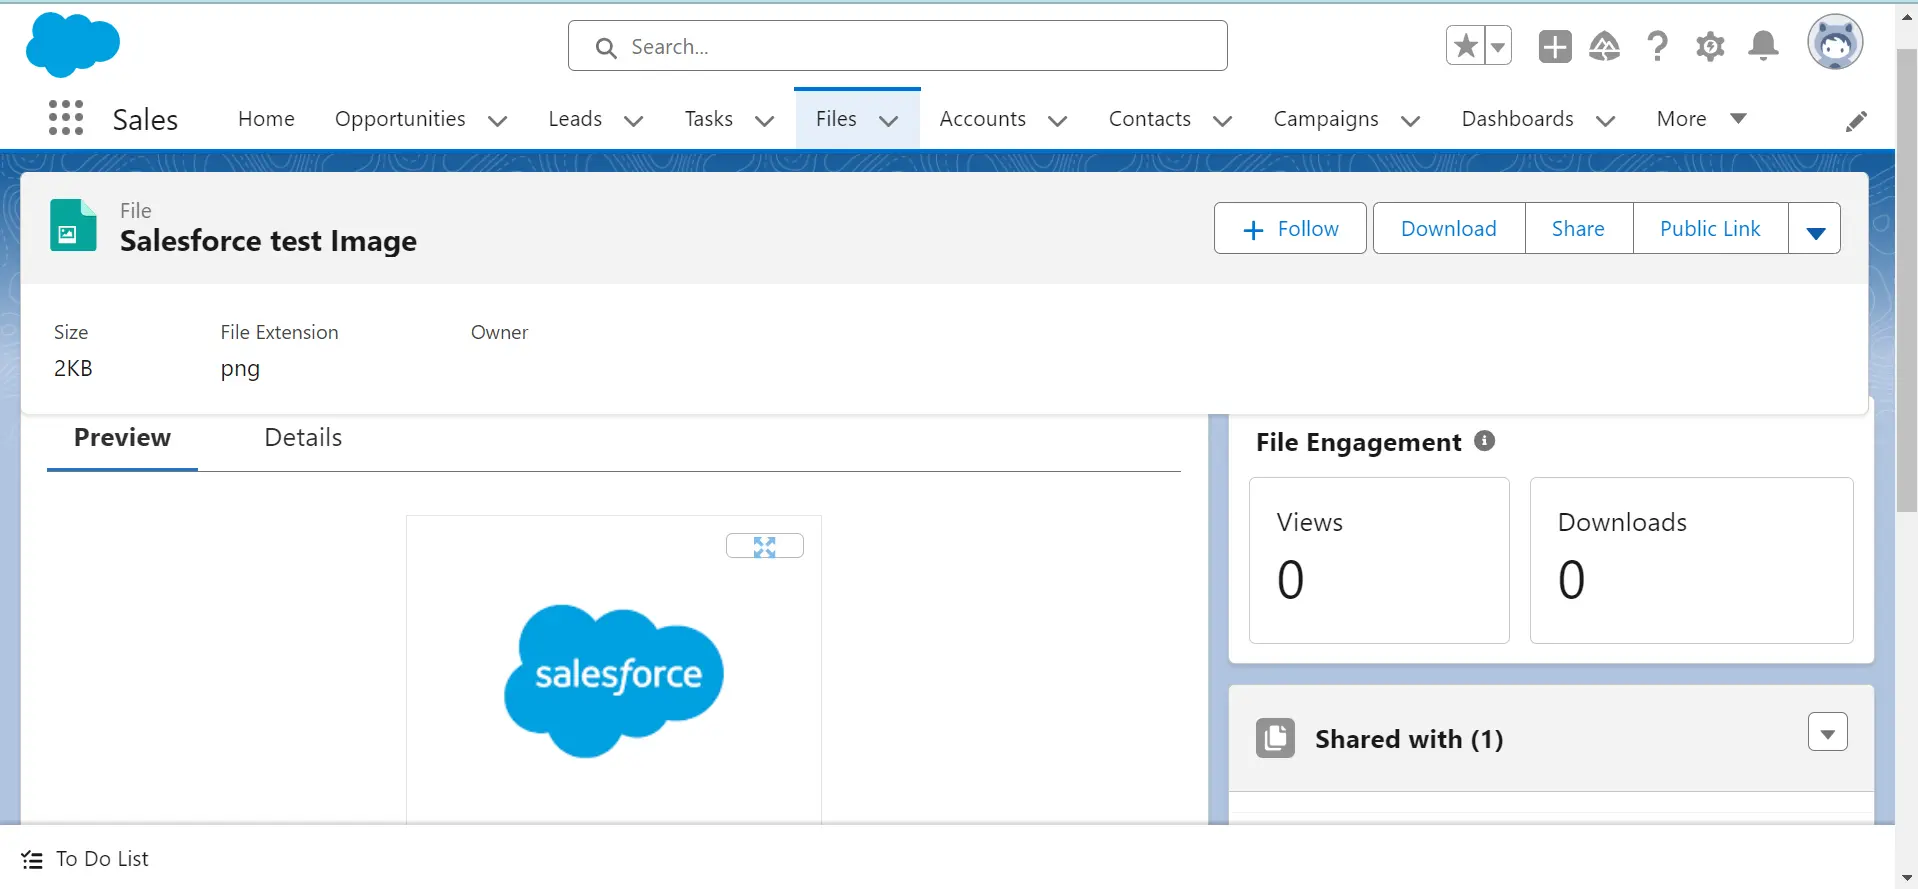
Task: Open the Shared with card menu
Action: coord(1827,732)
